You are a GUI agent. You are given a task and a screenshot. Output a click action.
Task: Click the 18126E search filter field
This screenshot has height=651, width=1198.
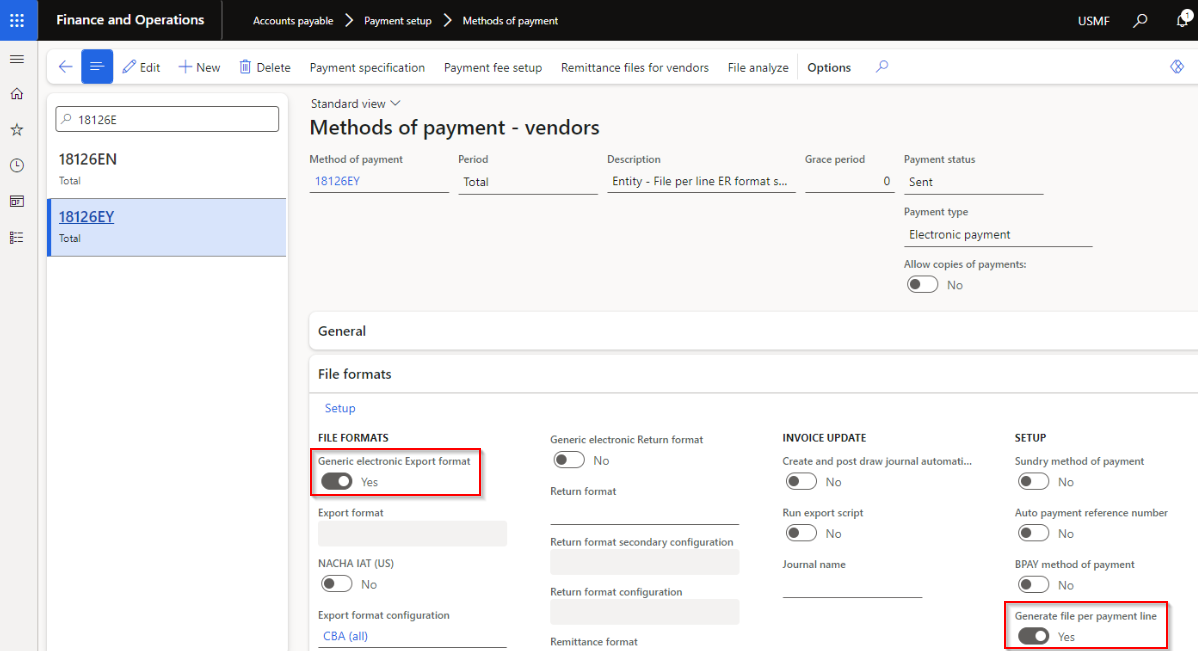[x=166, y=118]
